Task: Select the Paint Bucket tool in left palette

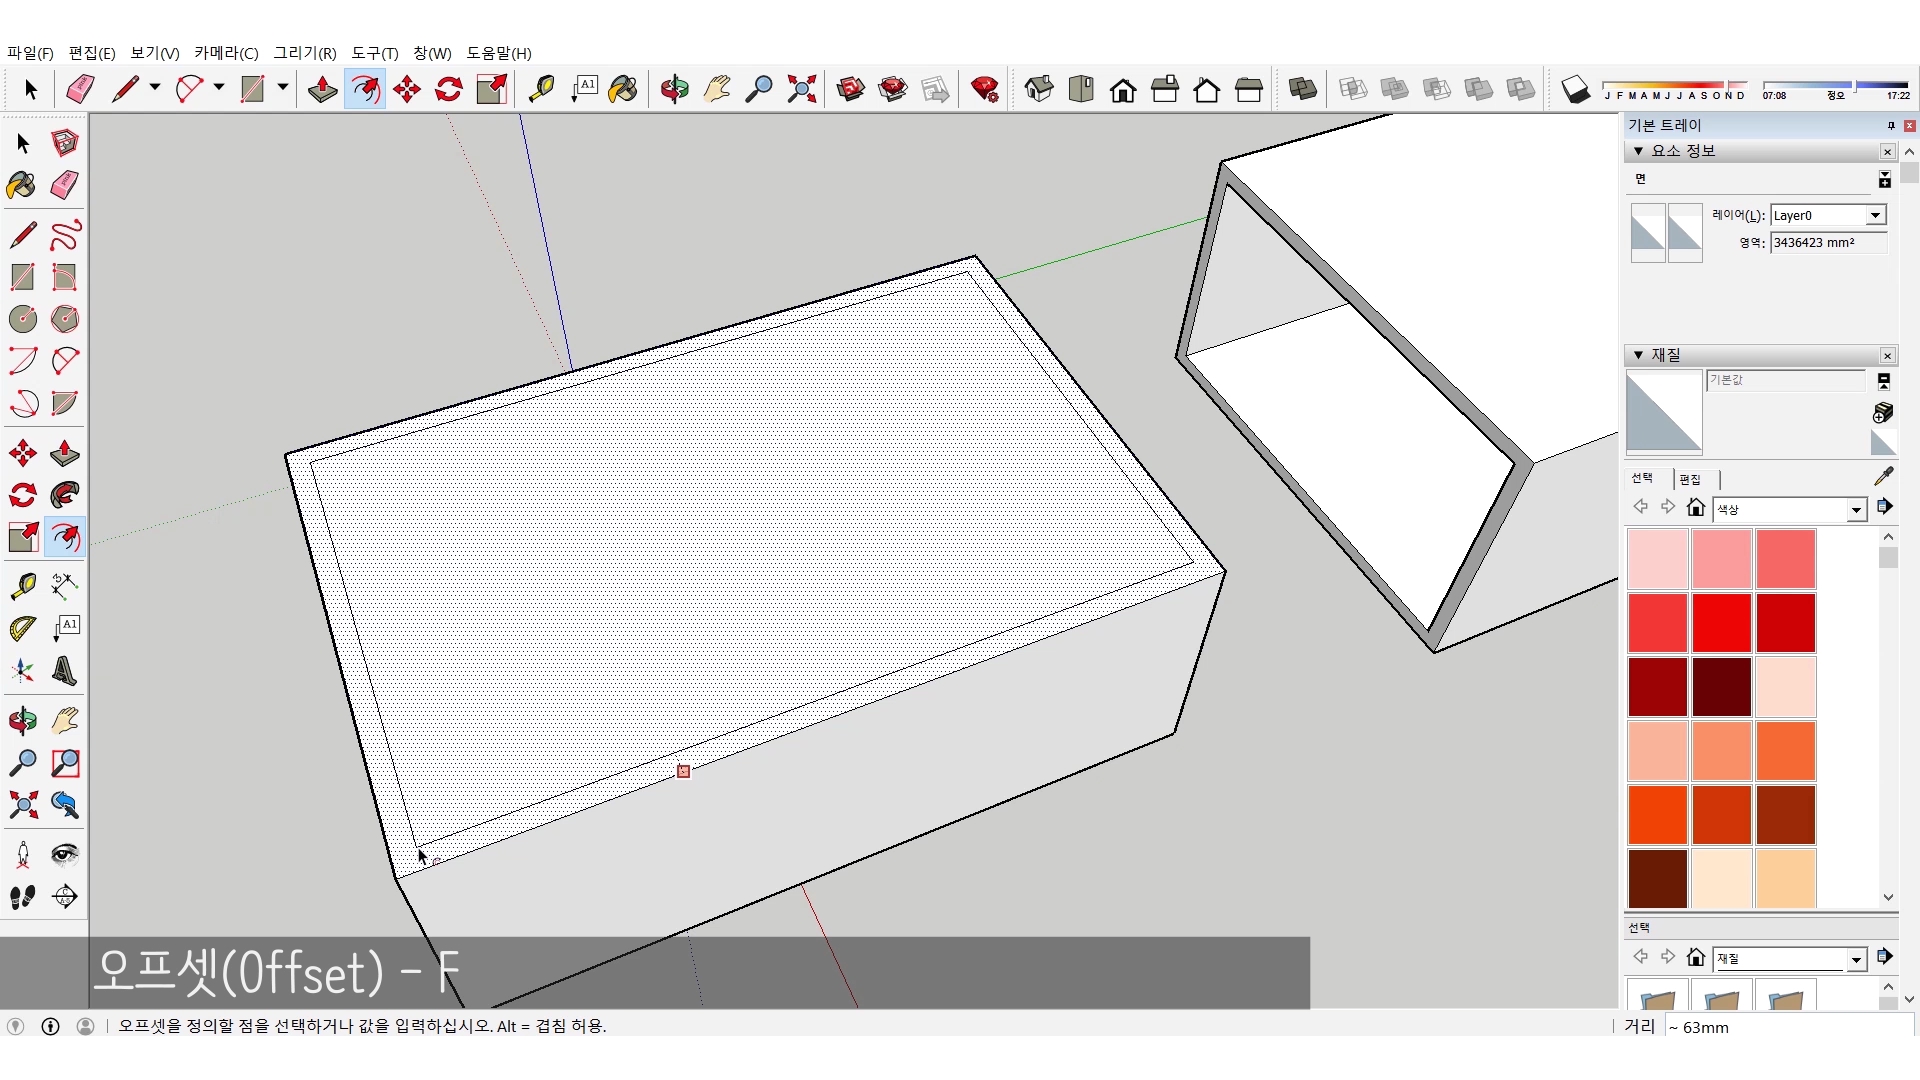Action: pyautogui.click(x=21, y=185)
